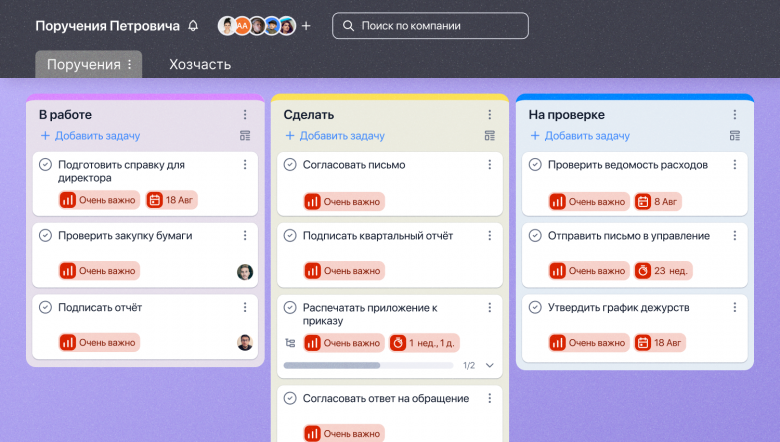780x442 pixels.
Task: Switch to the Хозчасть tab
Action: (x=200, y=64)
